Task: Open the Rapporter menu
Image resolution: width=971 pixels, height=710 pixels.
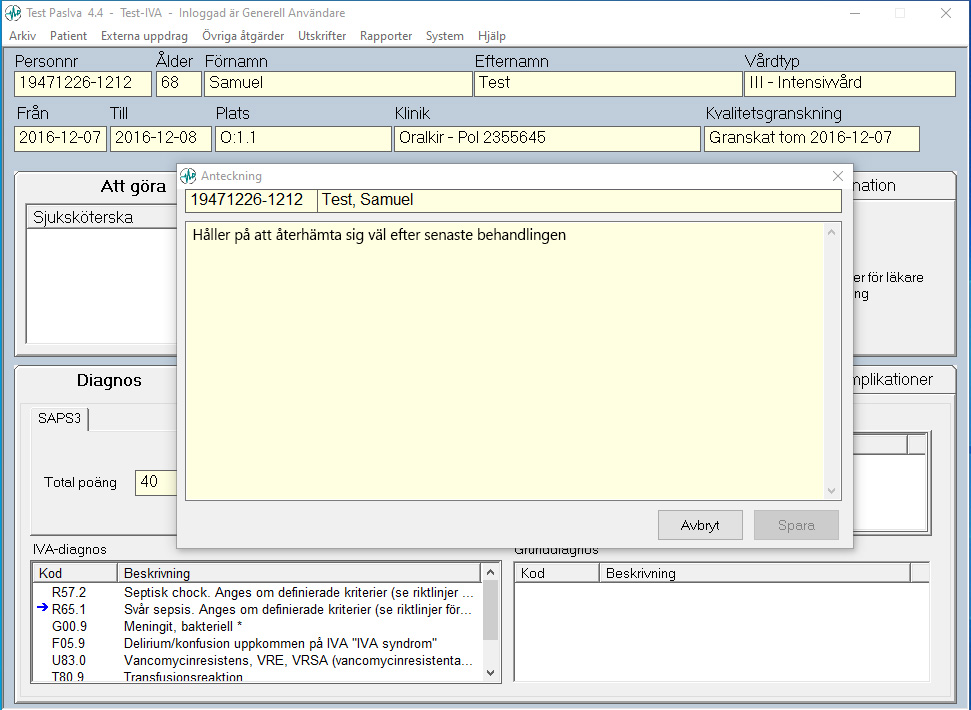Action: (x=386, y=36)
